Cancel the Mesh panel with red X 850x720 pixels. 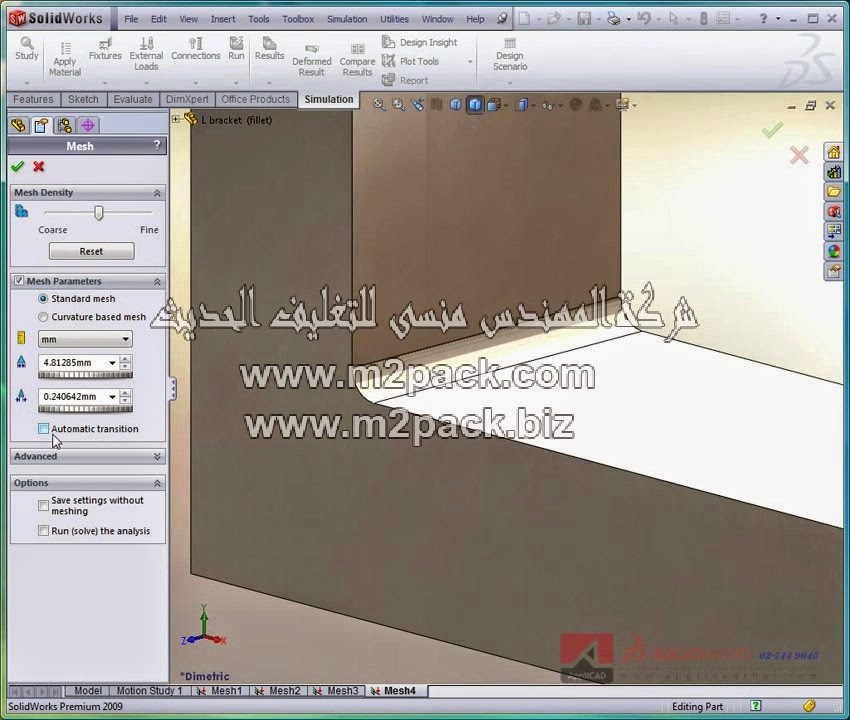pos(38,166)
